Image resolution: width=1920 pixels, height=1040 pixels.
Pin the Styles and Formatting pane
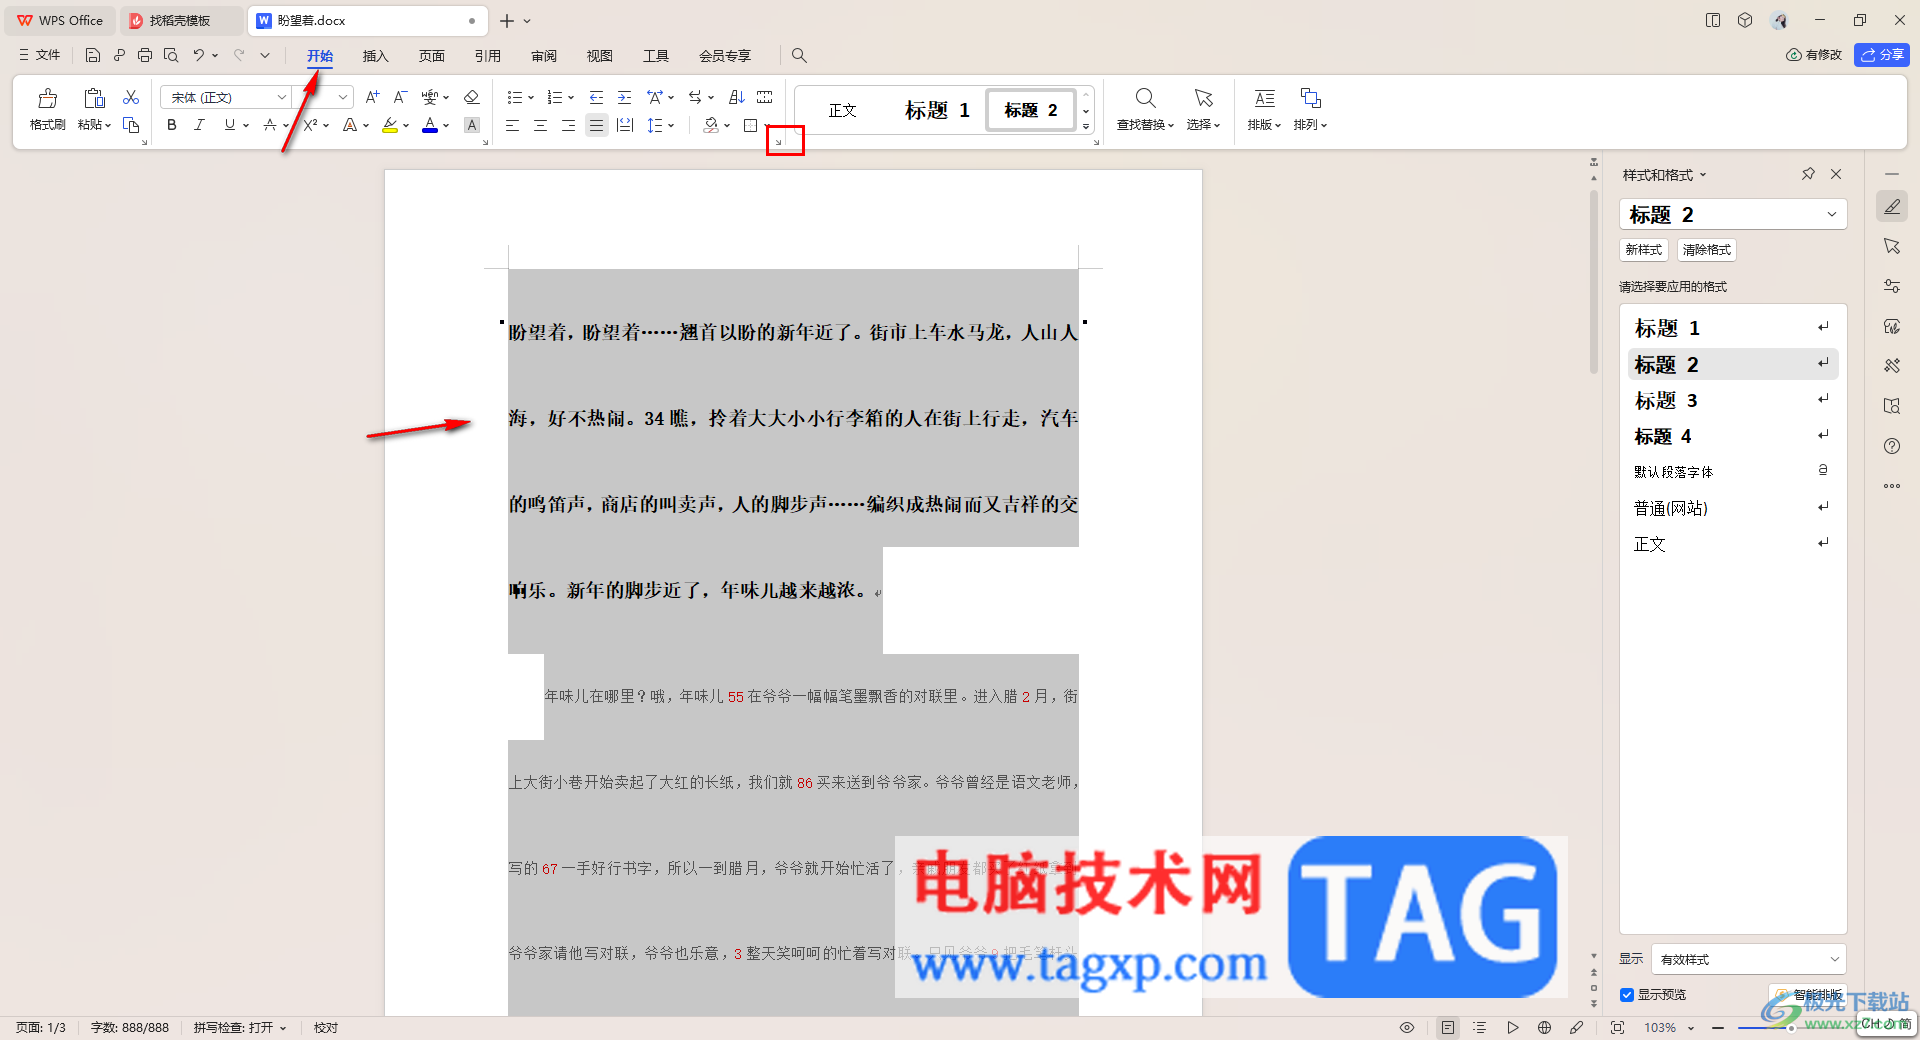click(1808, 174)
